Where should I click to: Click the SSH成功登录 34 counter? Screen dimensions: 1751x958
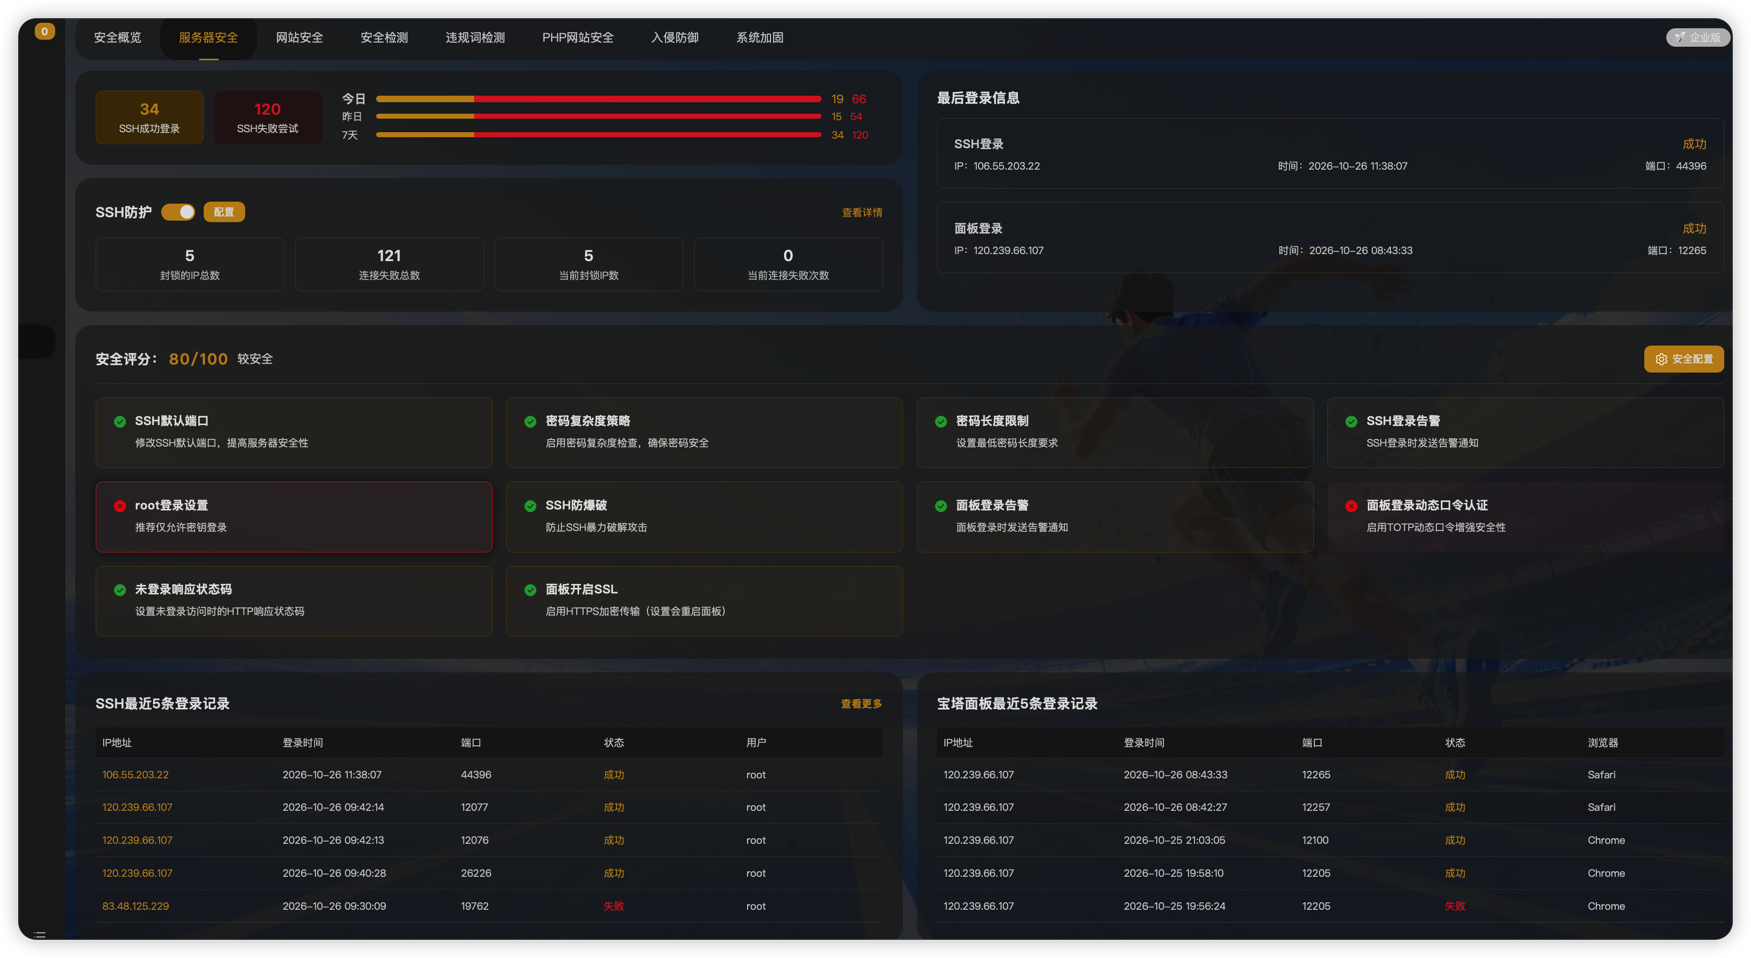click(149, 117)
